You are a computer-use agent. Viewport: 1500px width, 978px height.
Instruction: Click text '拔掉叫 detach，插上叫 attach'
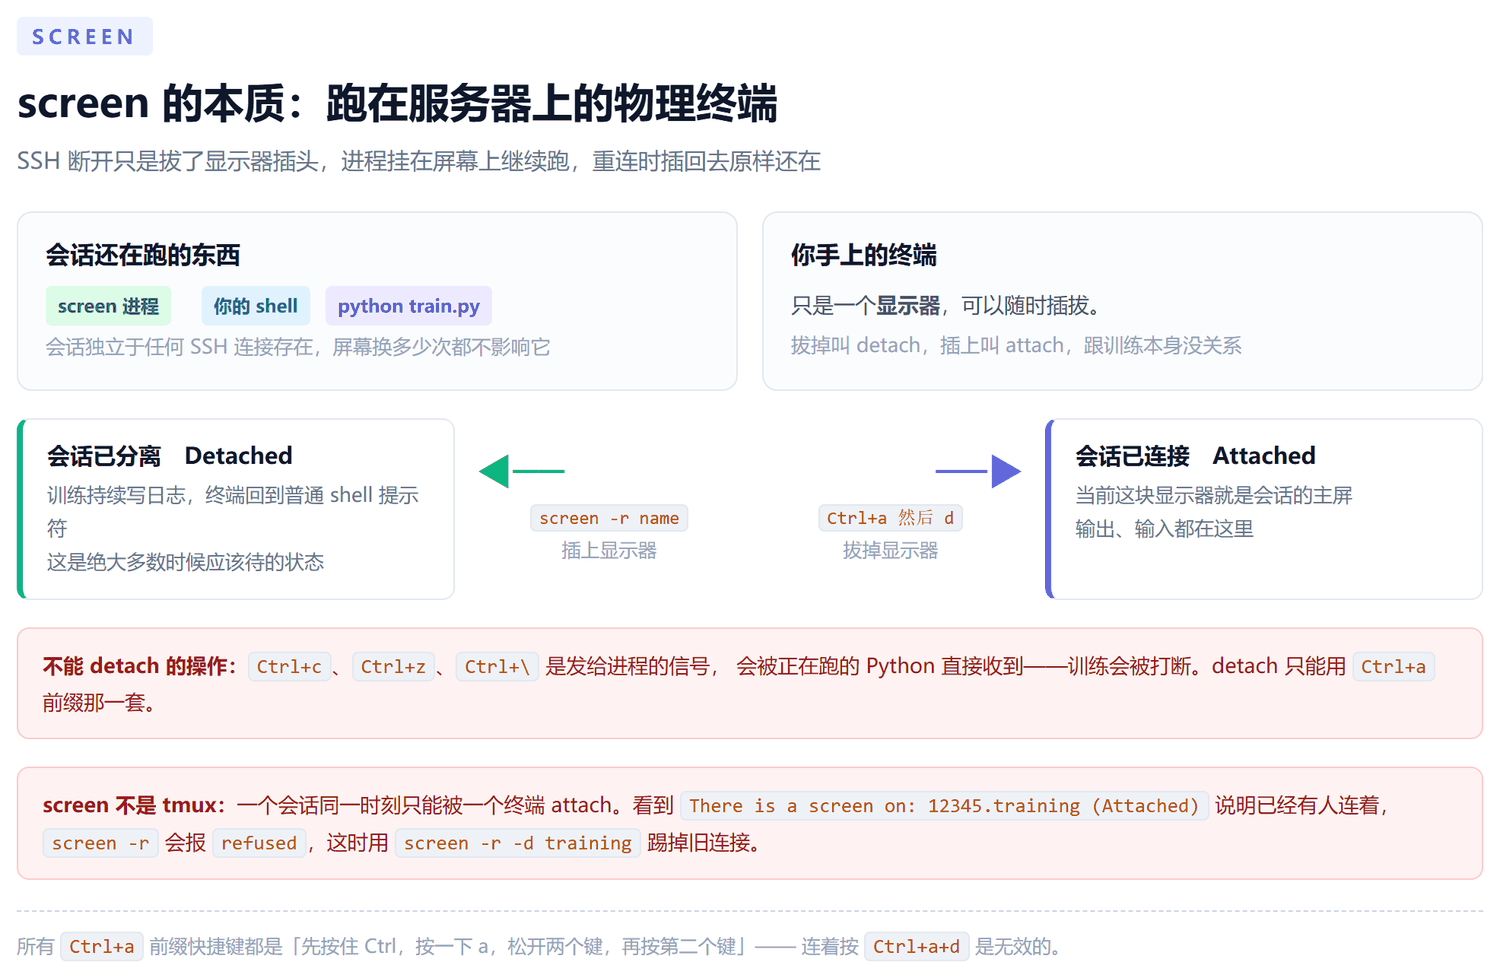click(928, 345)
